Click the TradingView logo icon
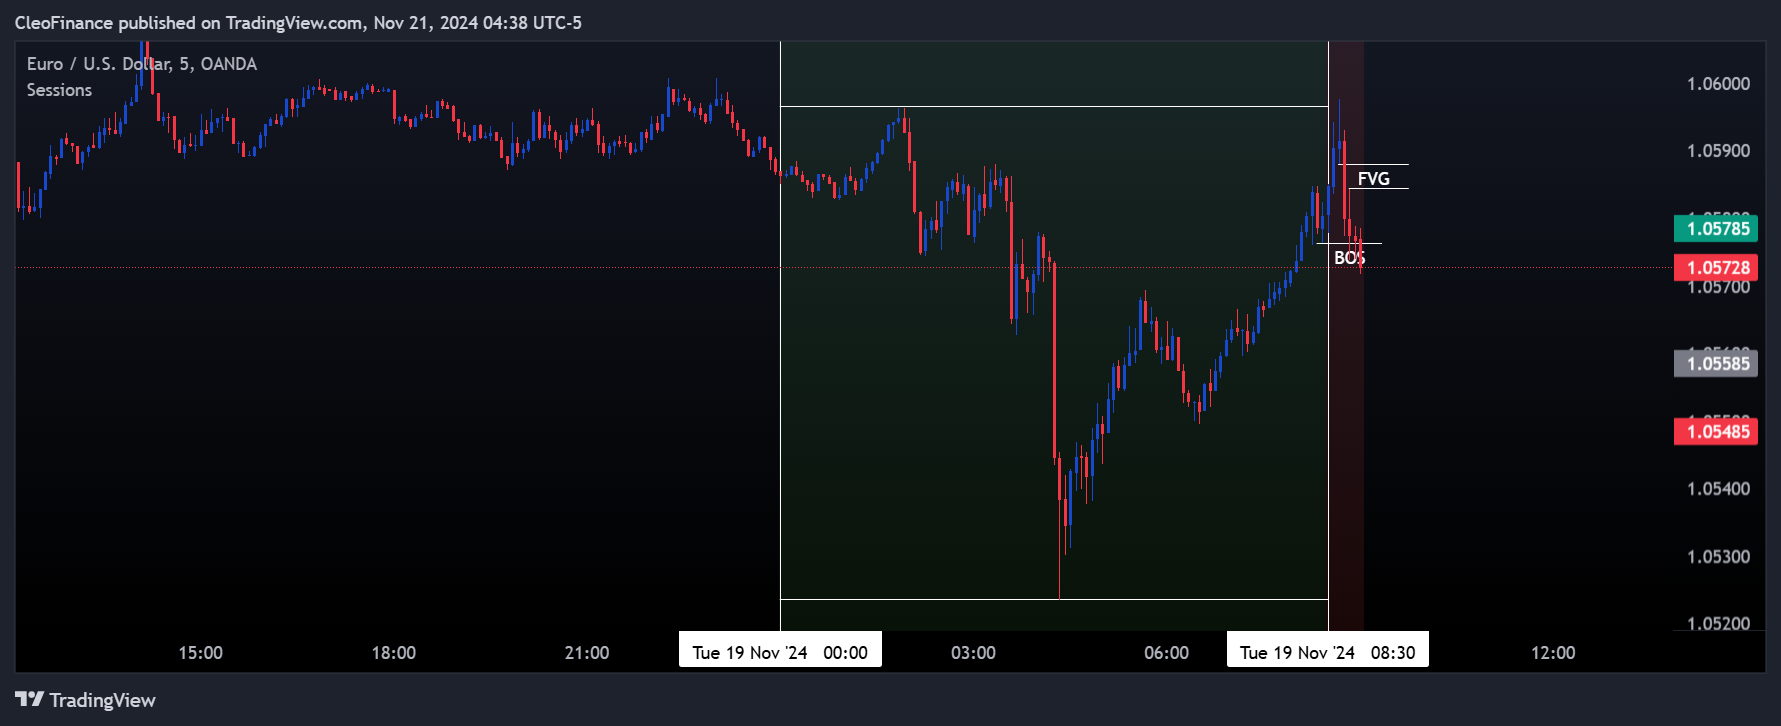This screenshot has width=1781, height=726. tap(29, 700)
